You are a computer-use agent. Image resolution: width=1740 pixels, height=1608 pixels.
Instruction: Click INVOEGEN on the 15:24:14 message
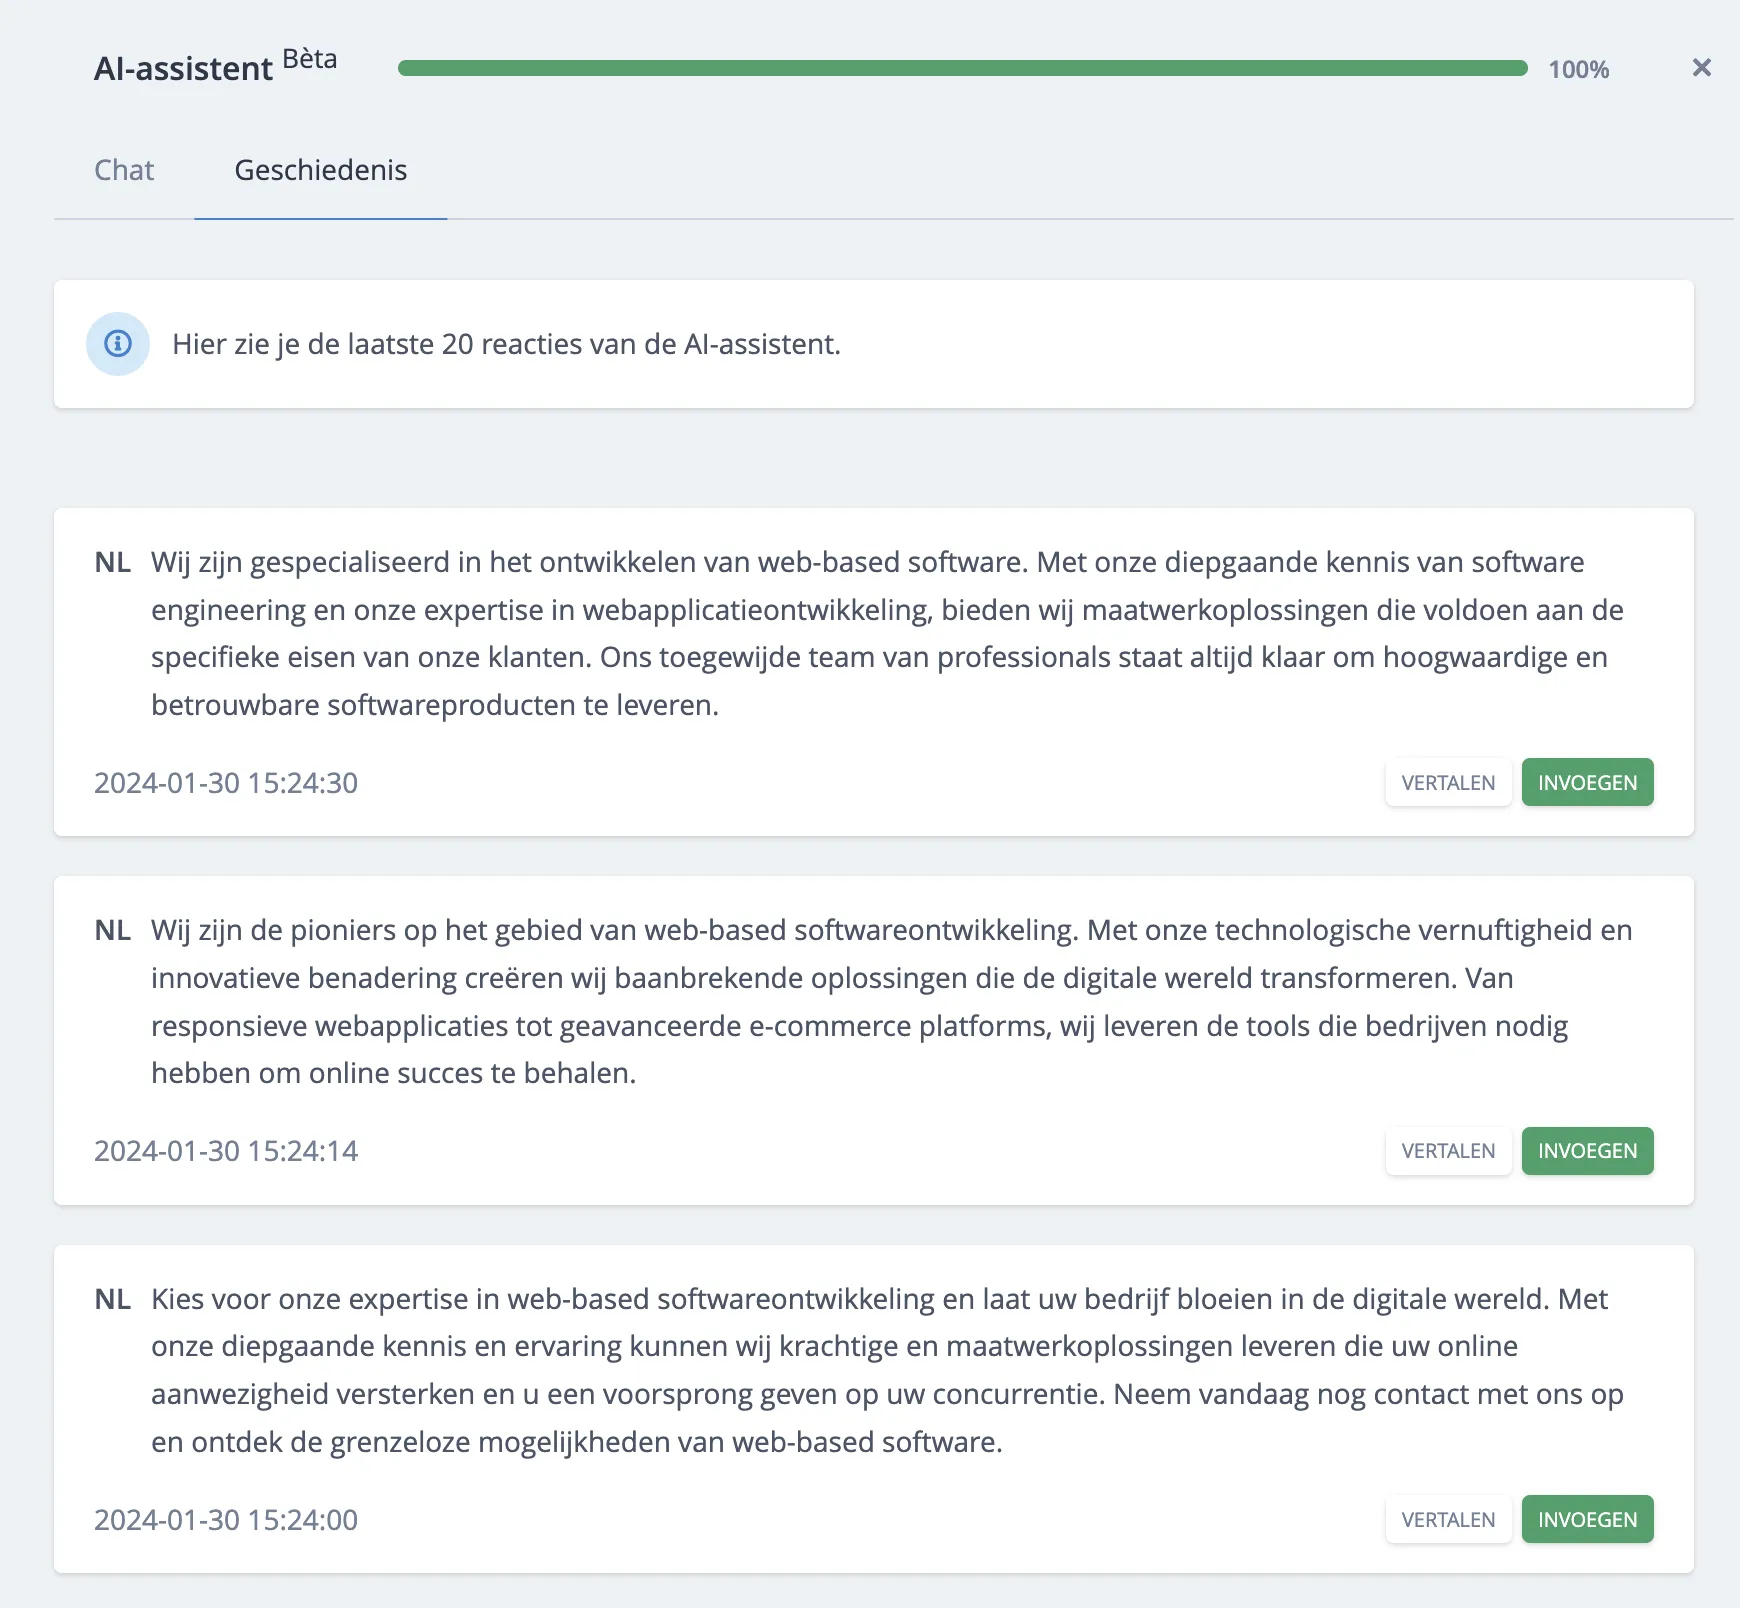point(1587,1151)
